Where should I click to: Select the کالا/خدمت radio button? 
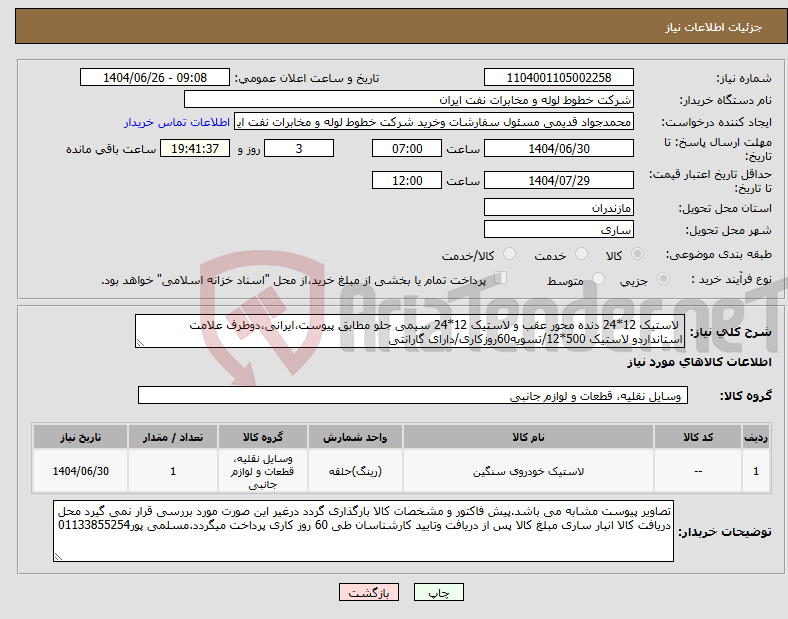(510, 254)
